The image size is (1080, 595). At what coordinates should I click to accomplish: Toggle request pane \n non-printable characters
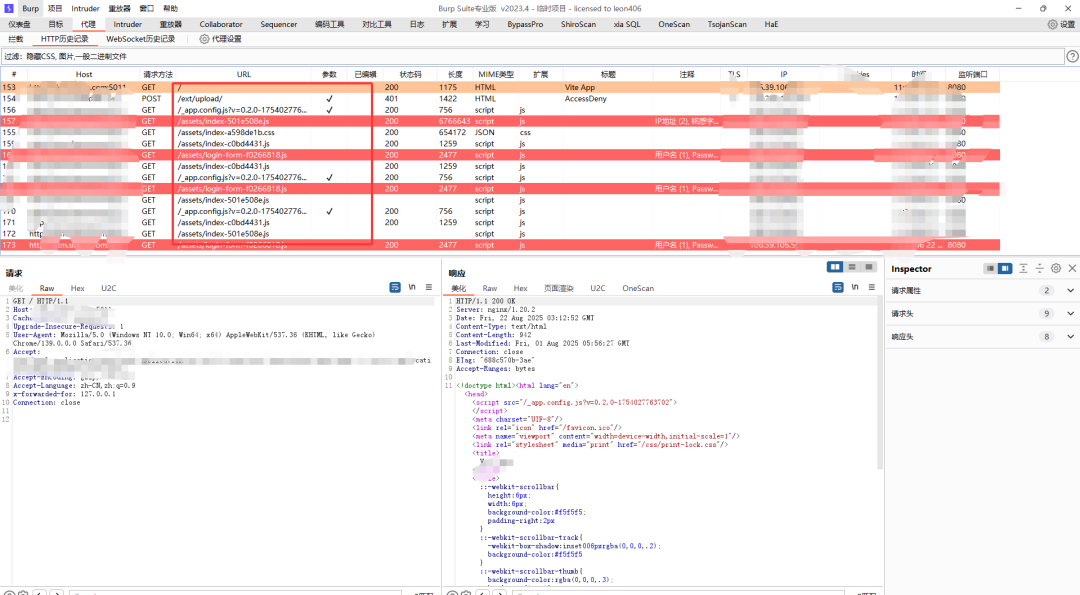412,287
